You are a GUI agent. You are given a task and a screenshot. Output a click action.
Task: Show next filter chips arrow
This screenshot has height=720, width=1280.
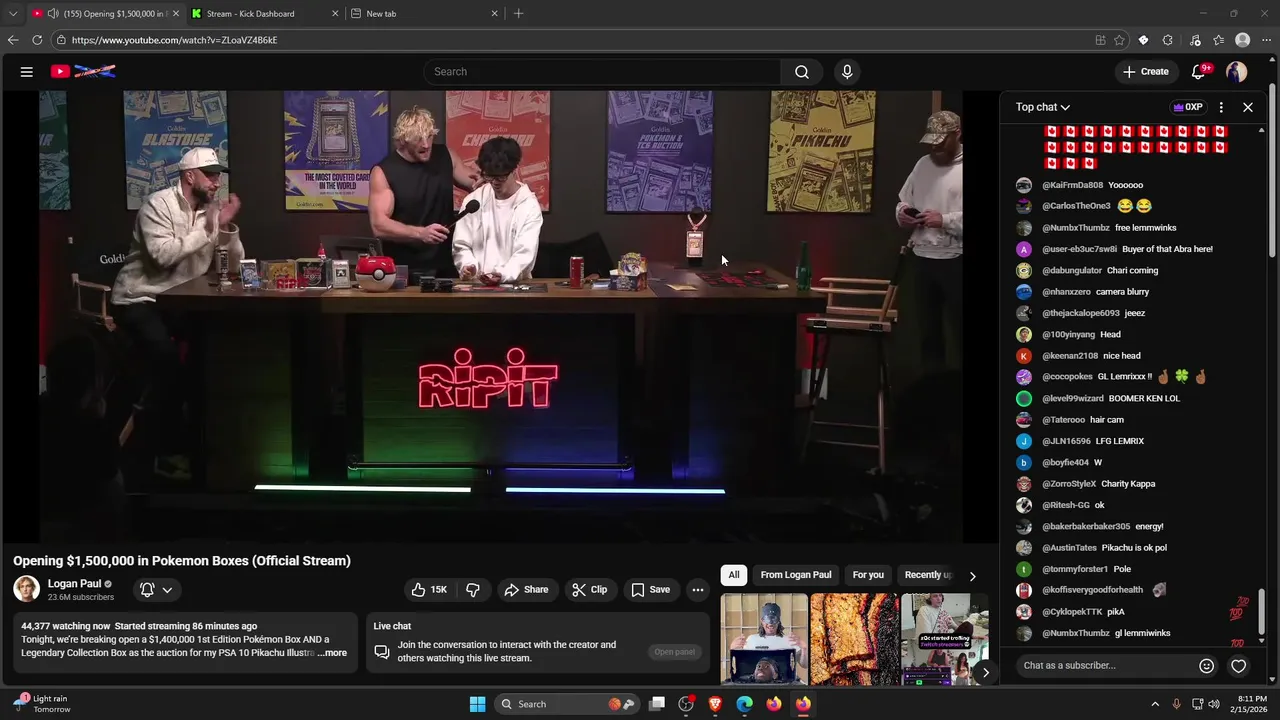[972, 576]
